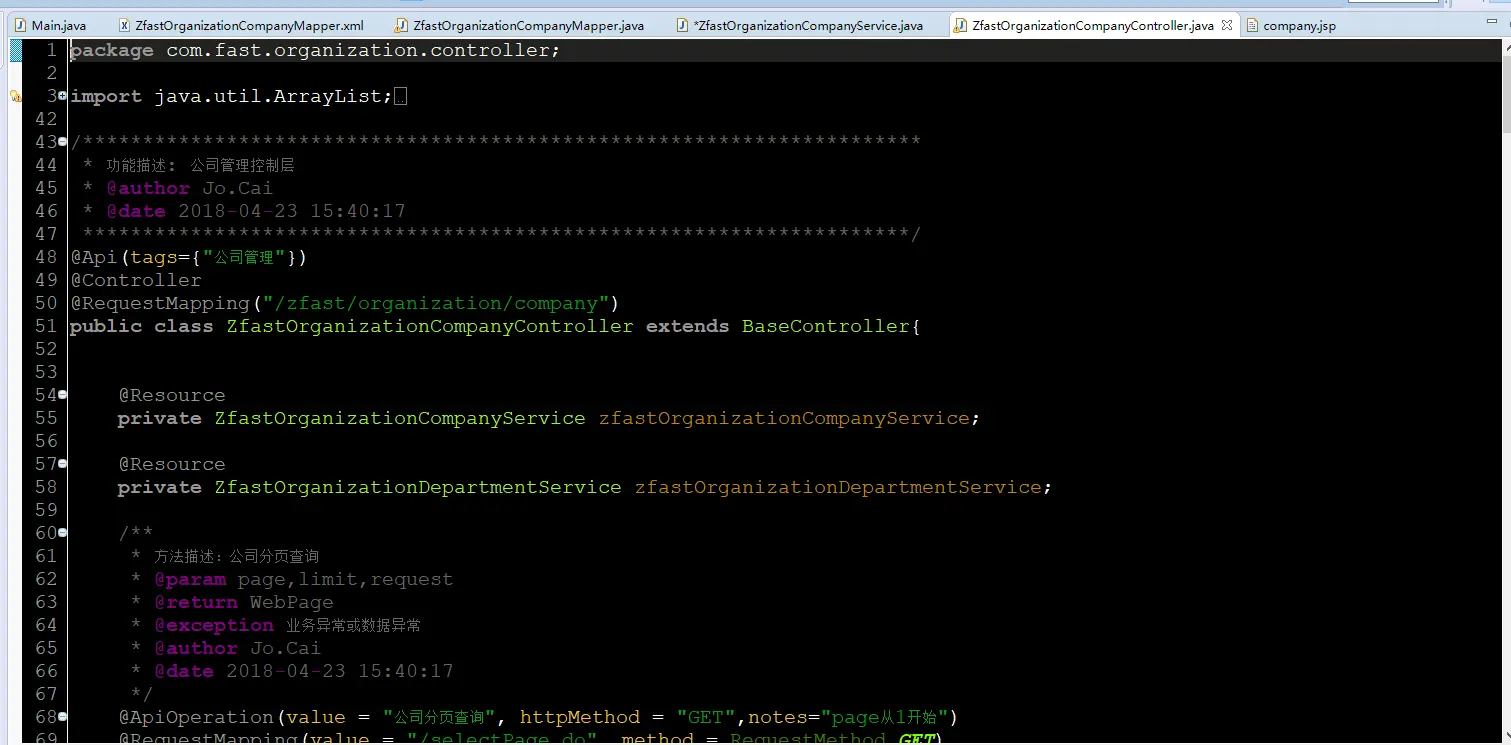
Task: Collapse the fold at line 54 @Resource
Action: click(x=63, y=395)
